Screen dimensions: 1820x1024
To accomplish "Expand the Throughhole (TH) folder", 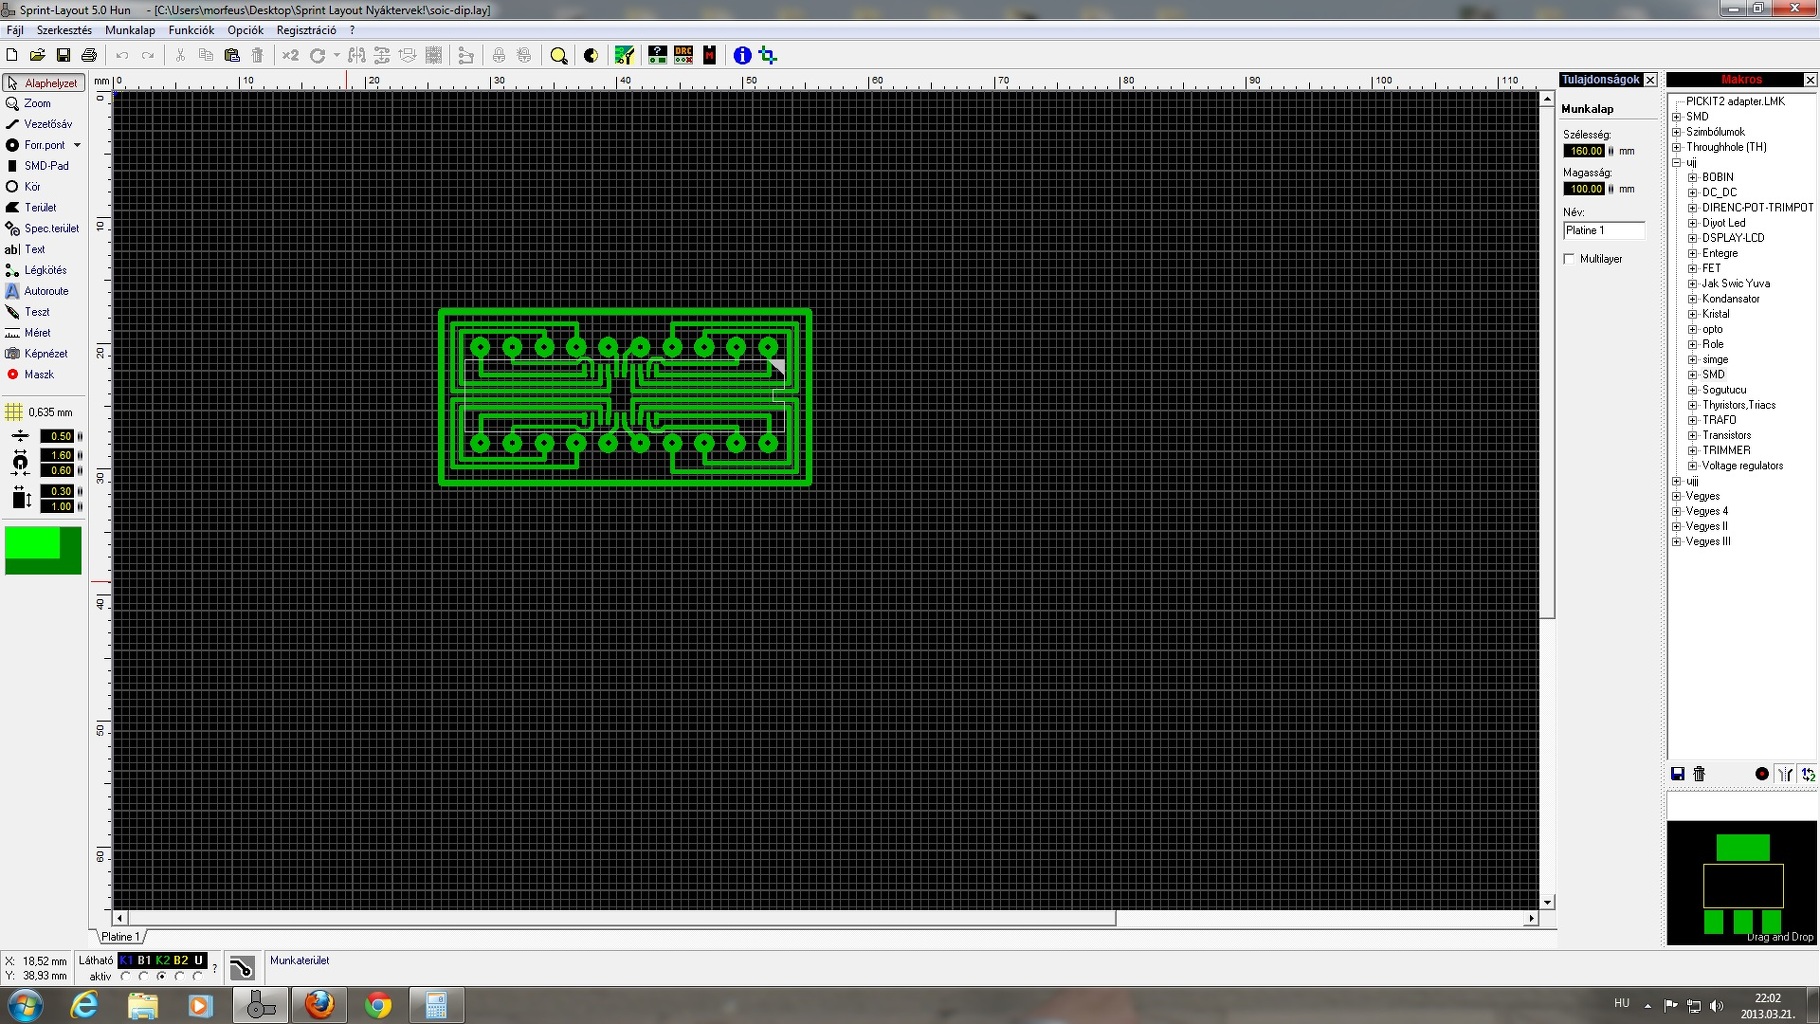I will coord(1677,147).
